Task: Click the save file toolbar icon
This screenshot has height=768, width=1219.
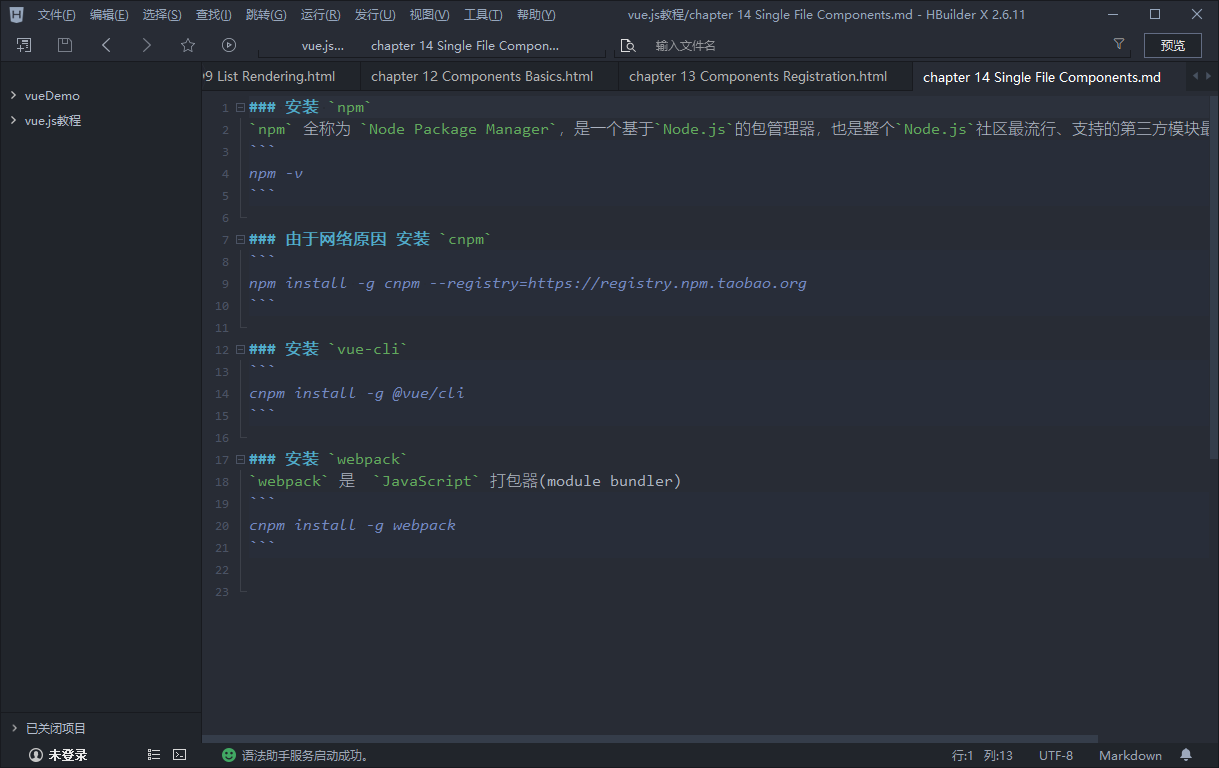Action: 65,45
